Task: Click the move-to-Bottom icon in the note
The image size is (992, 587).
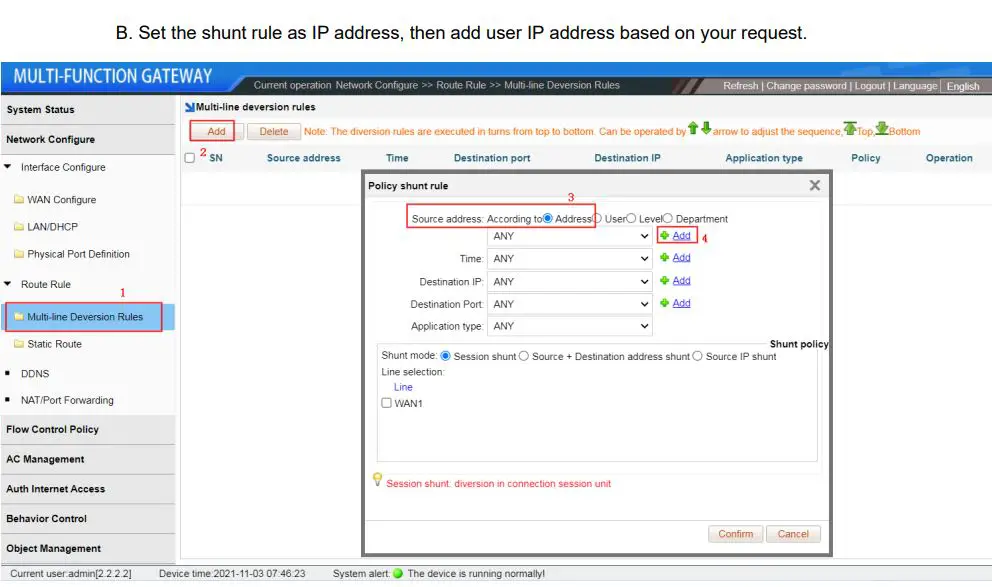Action: click(882, 128)
